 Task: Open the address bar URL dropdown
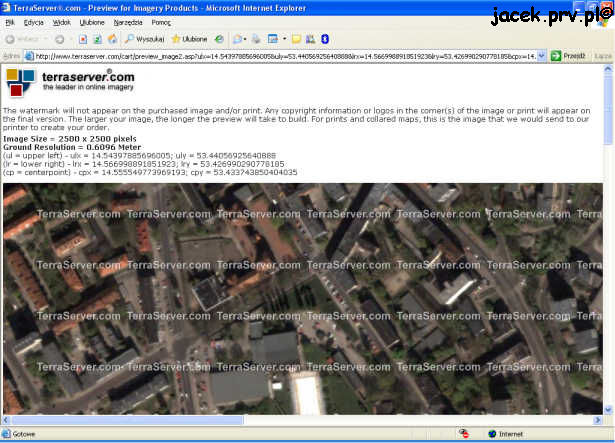pos(541,56)
